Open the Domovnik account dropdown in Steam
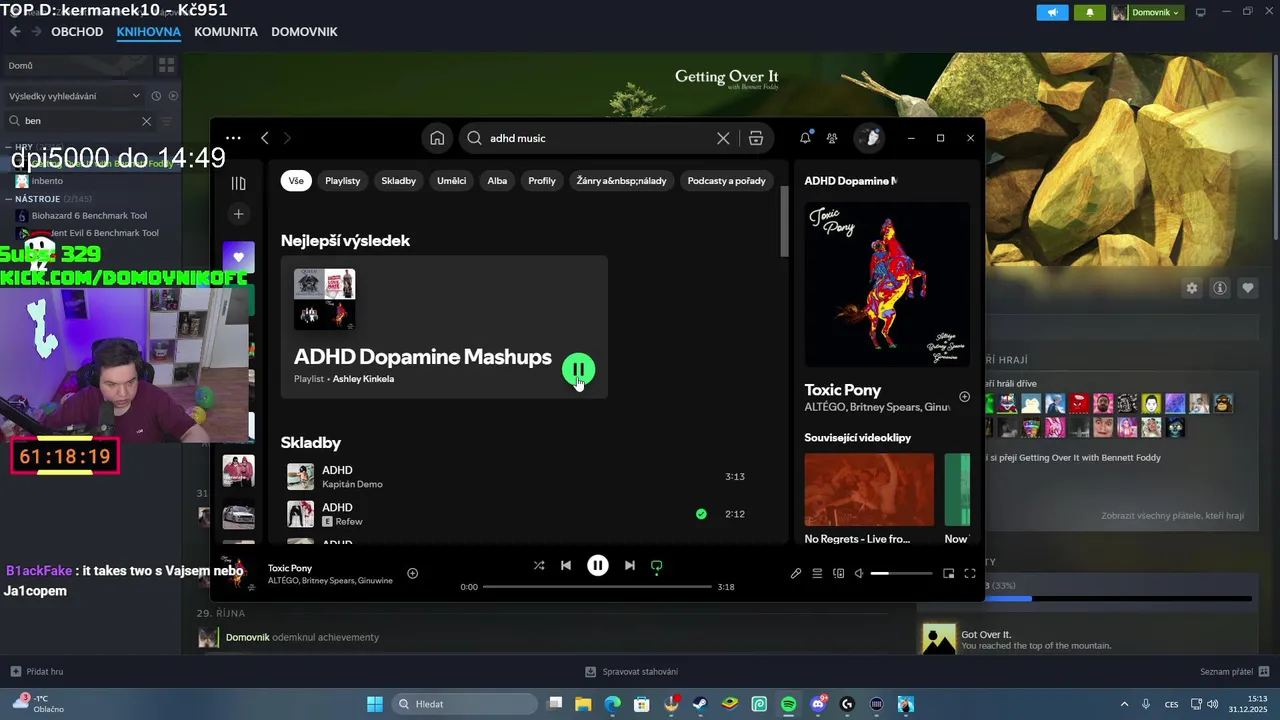 [1147, 12]
